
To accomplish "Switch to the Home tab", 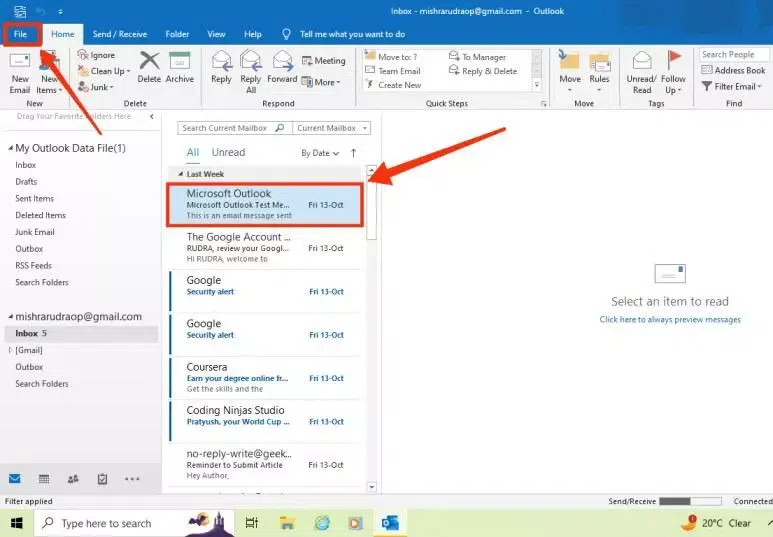I will coord(63,35).
